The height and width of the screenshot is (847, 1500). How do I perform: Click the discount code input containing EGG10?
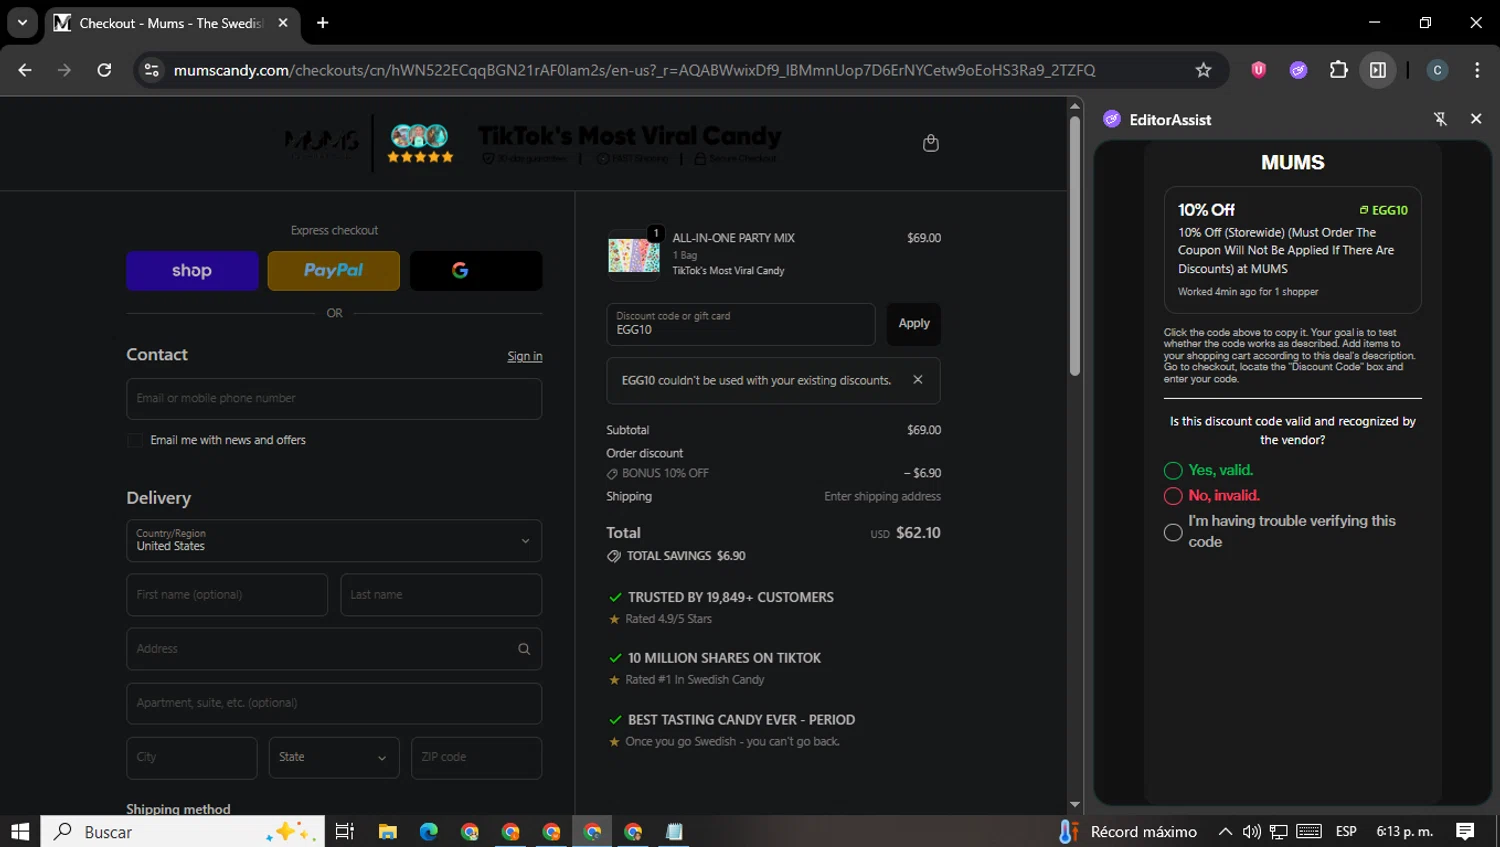[740, 324]
